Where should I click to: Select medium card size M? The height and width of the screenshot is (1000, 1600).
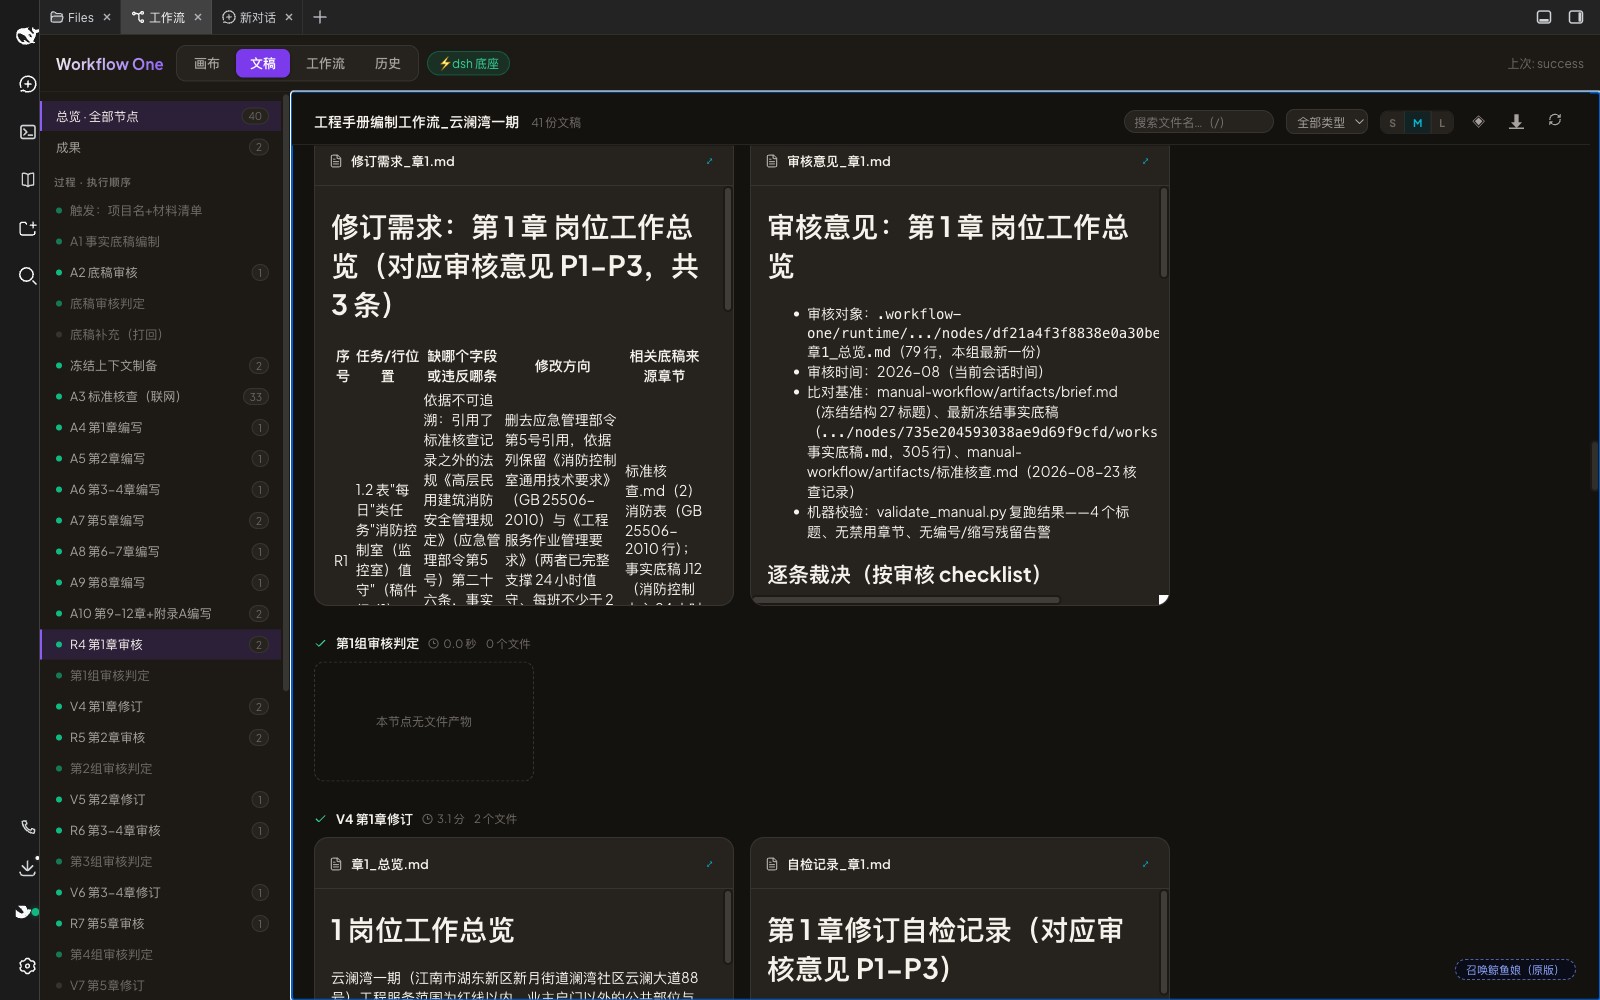click(x=1417, y=122)
